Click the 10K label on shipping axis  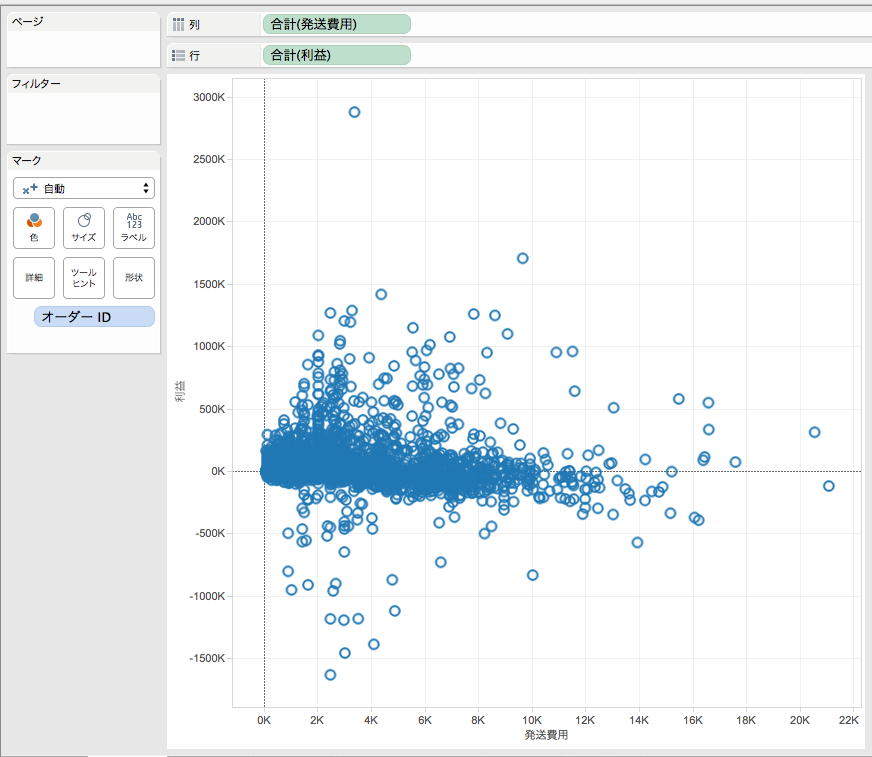[532, 720]
